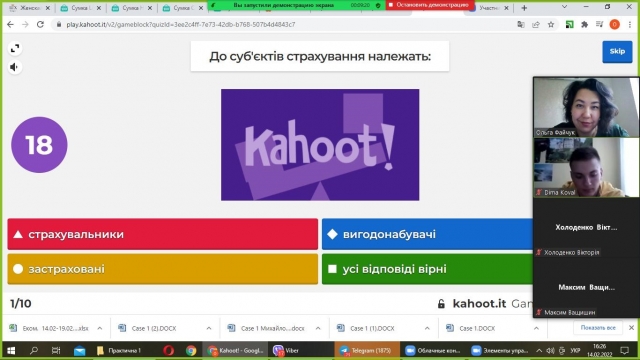640x360 pixels.
Task: Open the translate page icon
Action: point(521,24)
